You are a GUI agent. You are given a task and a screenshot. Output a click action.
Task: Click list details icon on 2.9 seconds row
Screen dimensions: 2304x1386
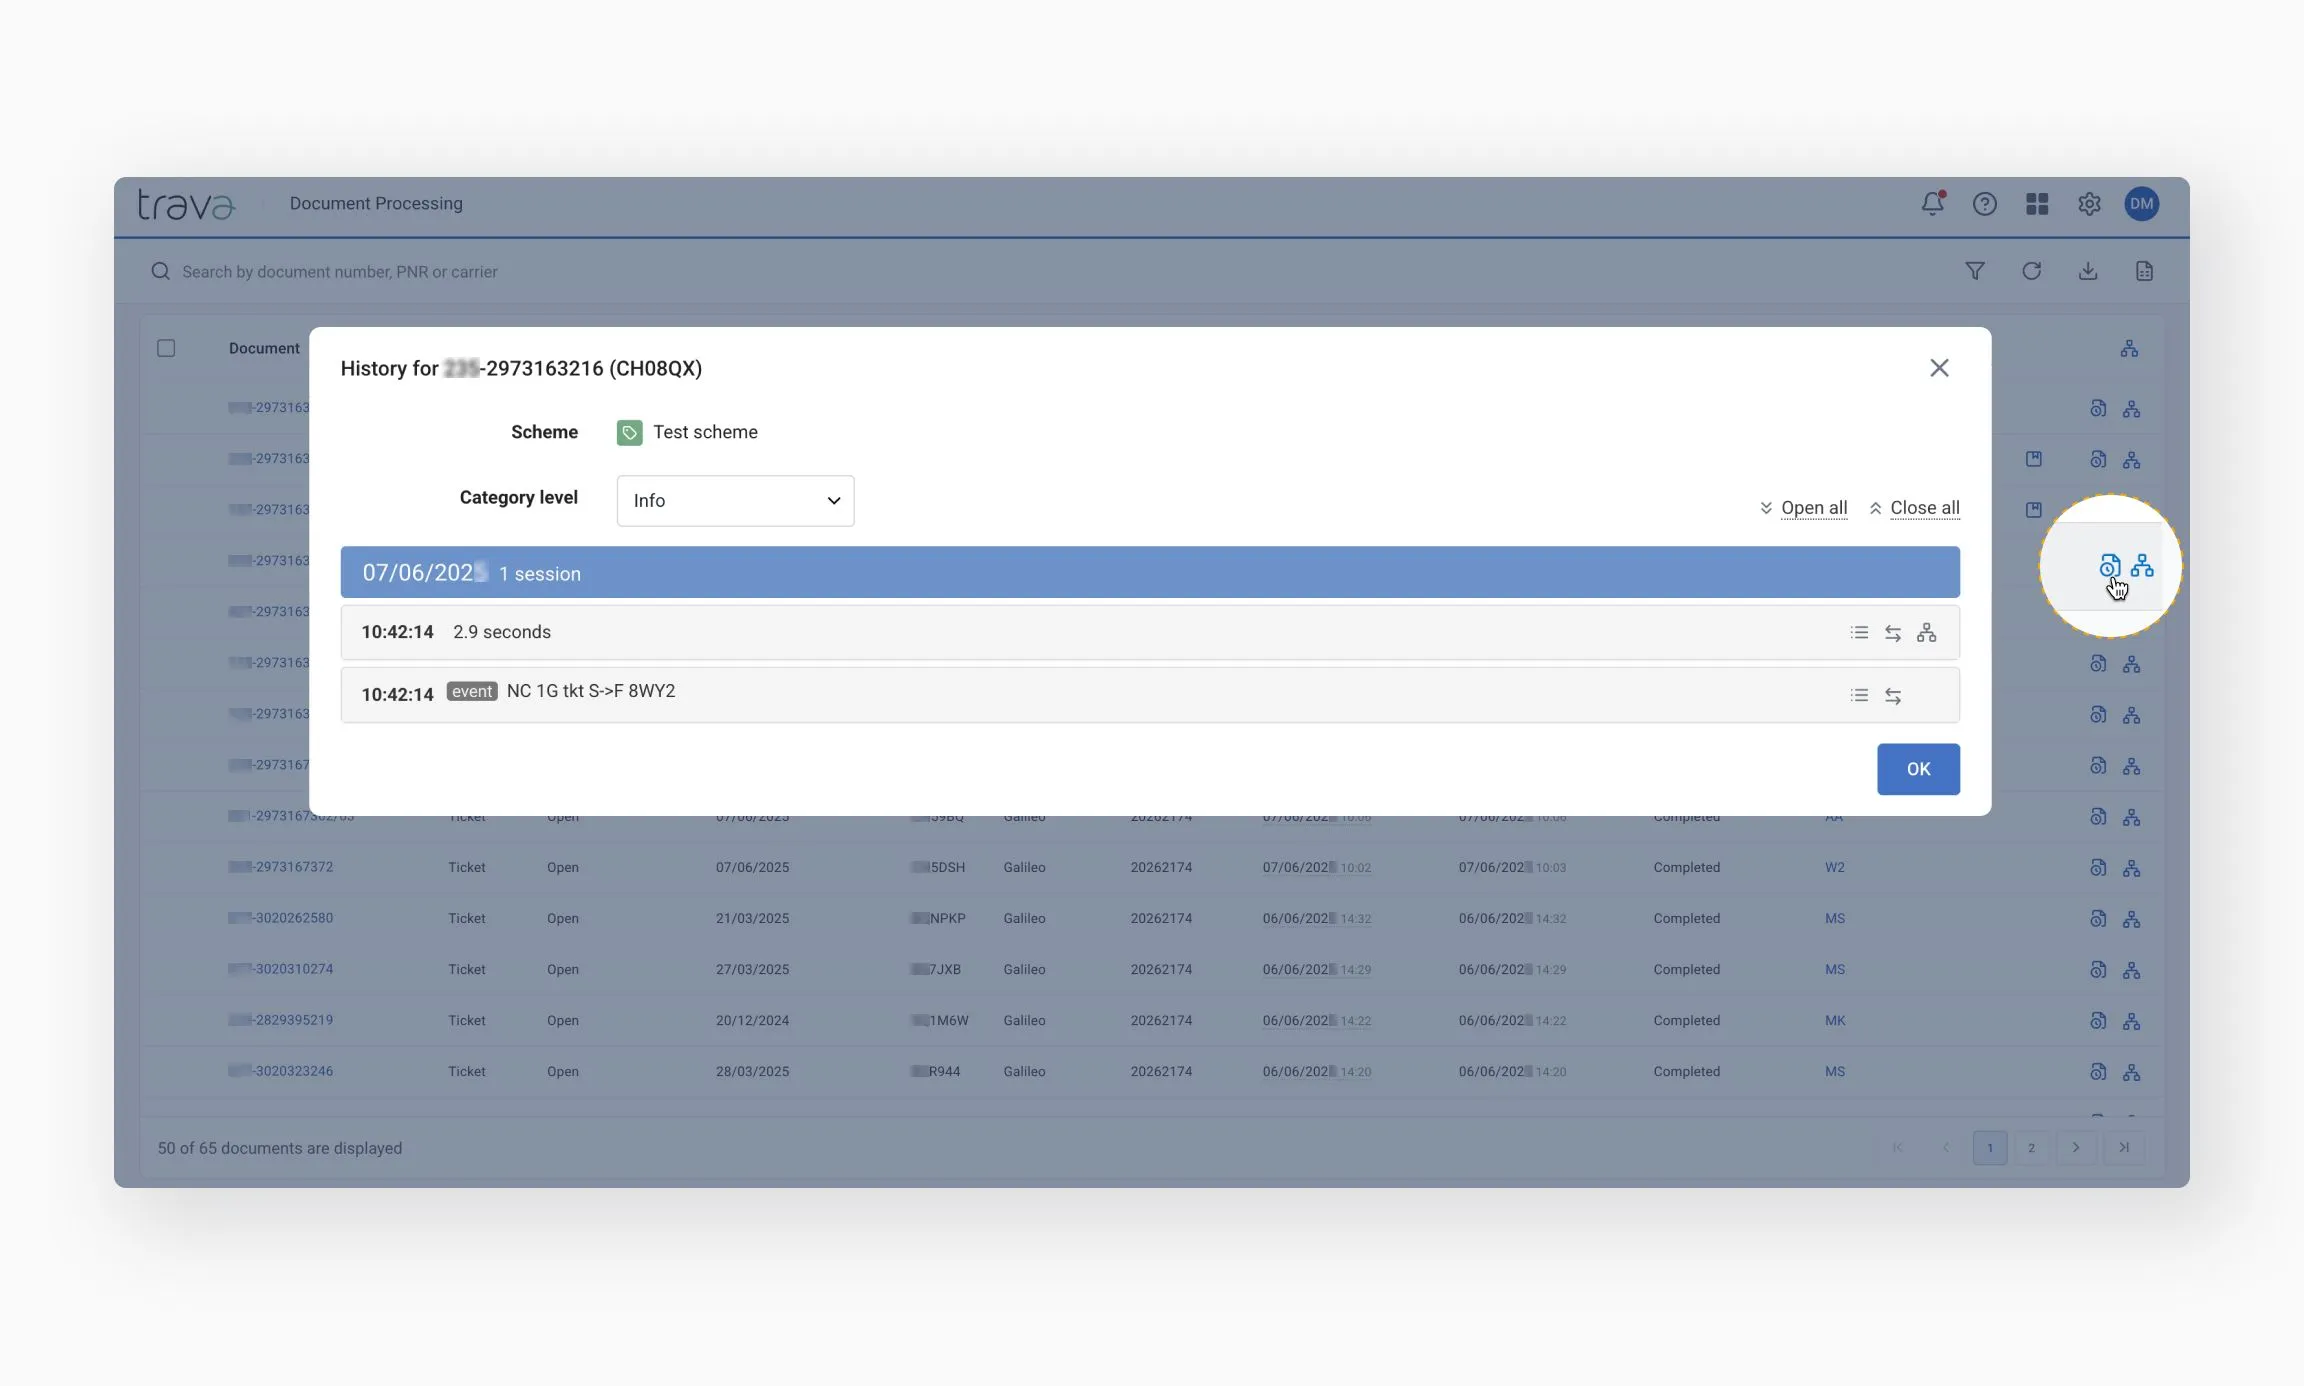pos(1859,633)
